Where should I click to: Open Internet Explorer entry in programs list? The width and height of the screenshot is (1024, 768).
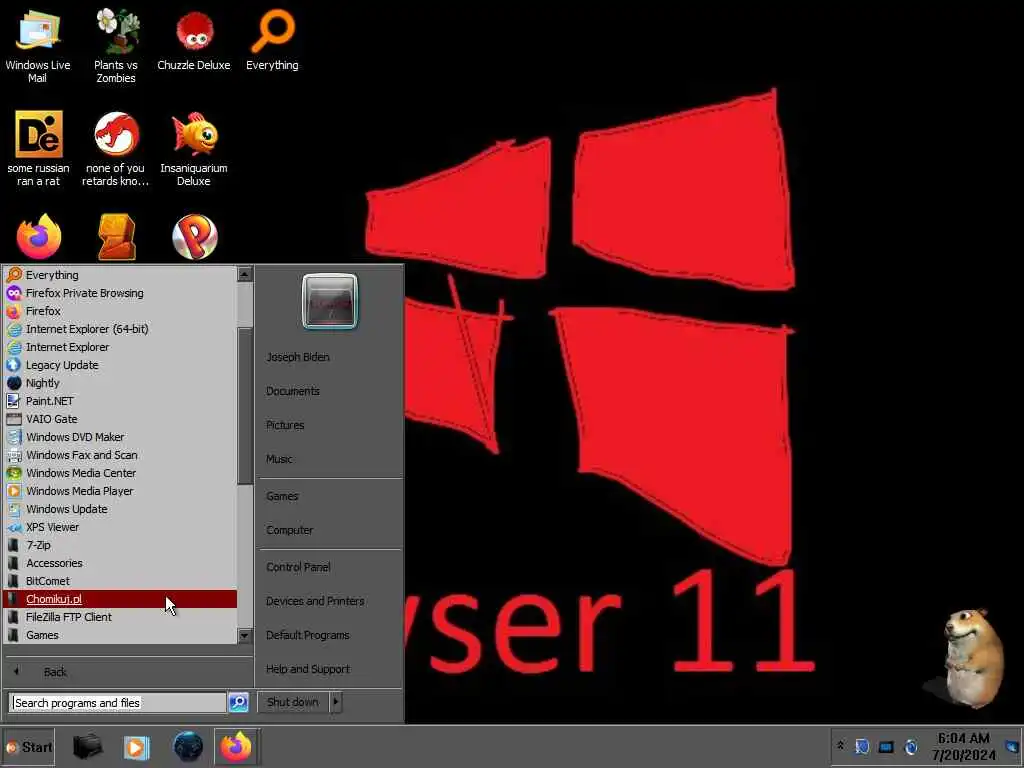tap(120, 347)
